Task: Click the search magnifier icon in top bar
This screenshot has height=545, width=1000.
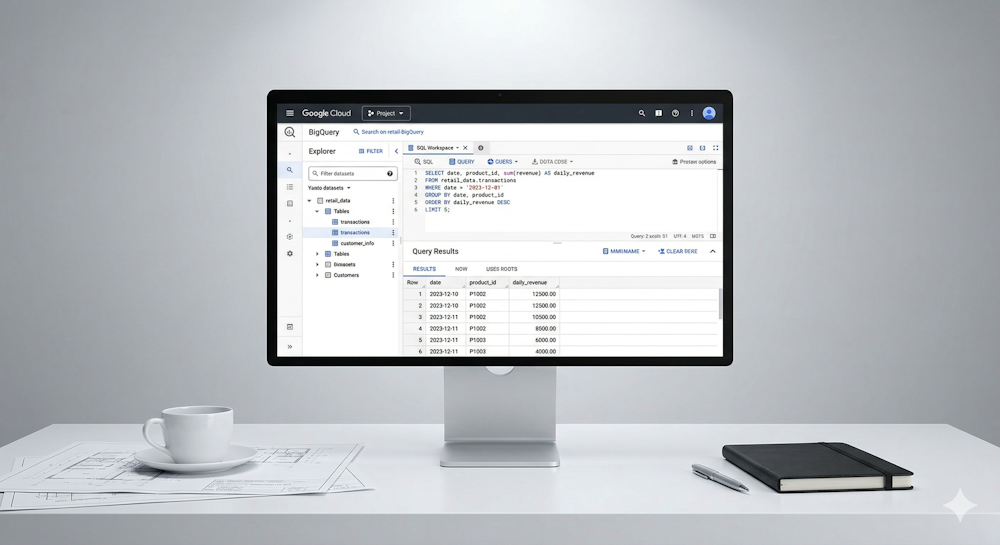Action: point(642,113)
